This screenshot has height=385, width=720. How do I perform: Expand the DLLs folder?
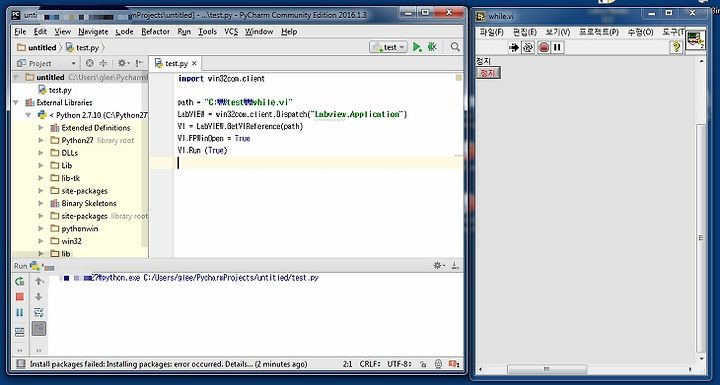click(41, 153)
